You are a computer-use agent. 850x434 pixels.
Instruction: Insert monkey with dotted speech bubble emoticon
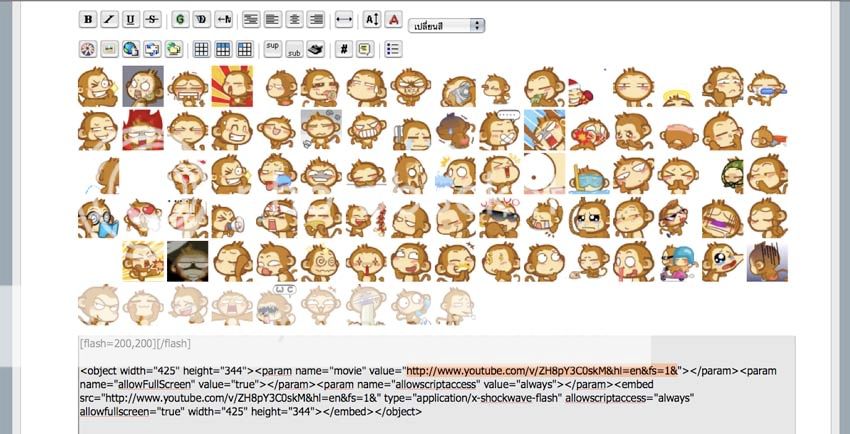click(500, 130)
